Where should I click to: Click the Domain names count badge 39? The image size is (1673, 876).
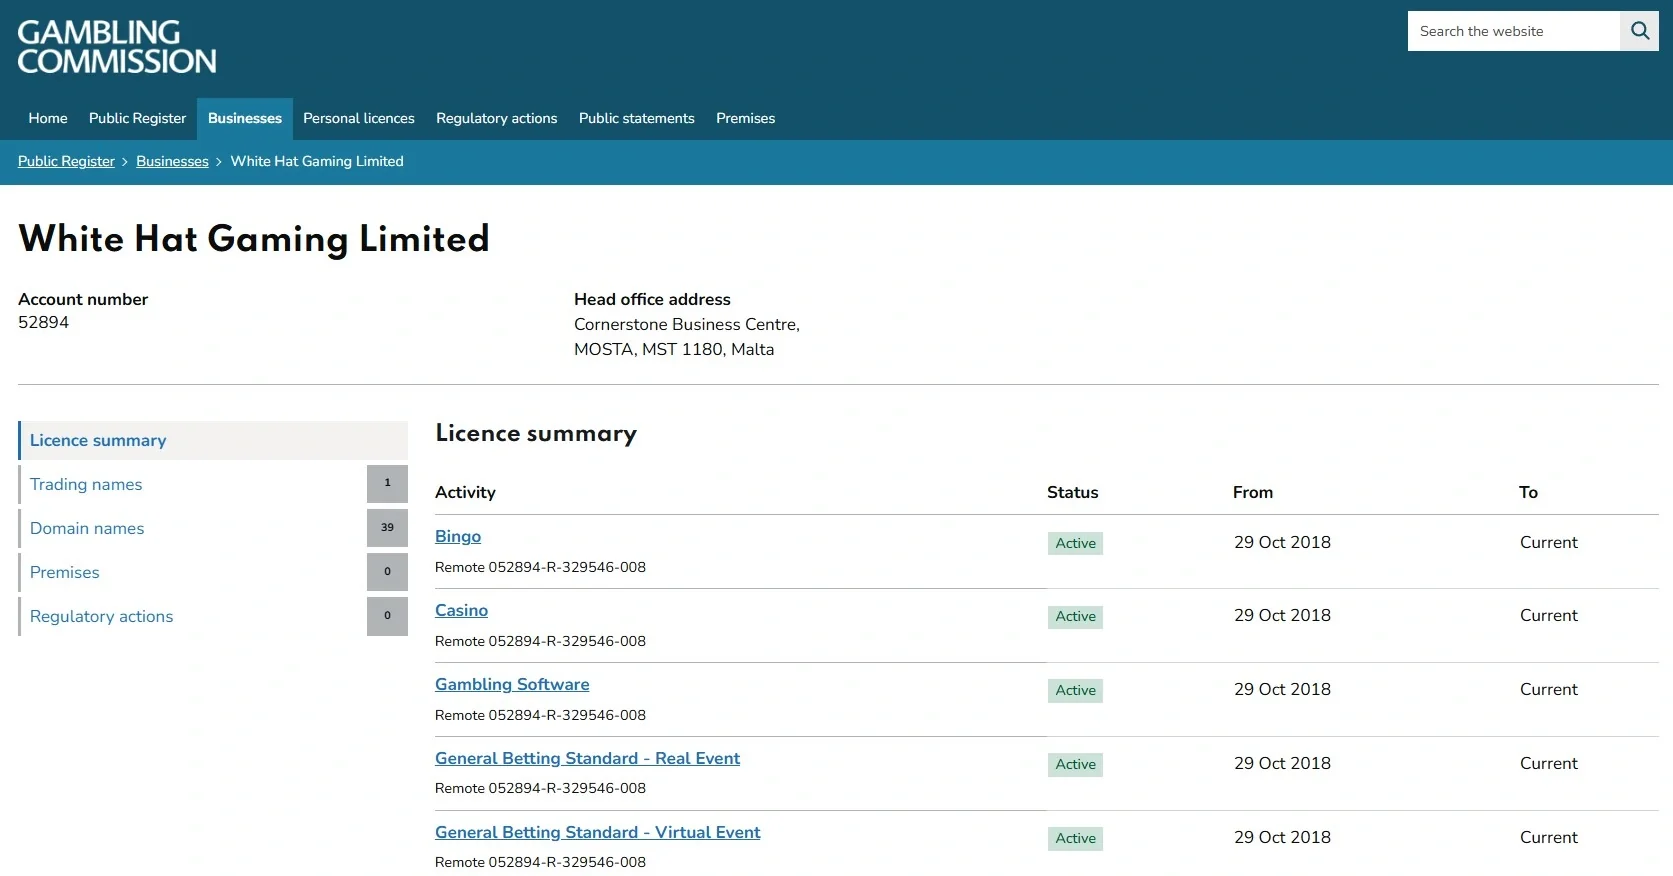(x=387, y=528)
